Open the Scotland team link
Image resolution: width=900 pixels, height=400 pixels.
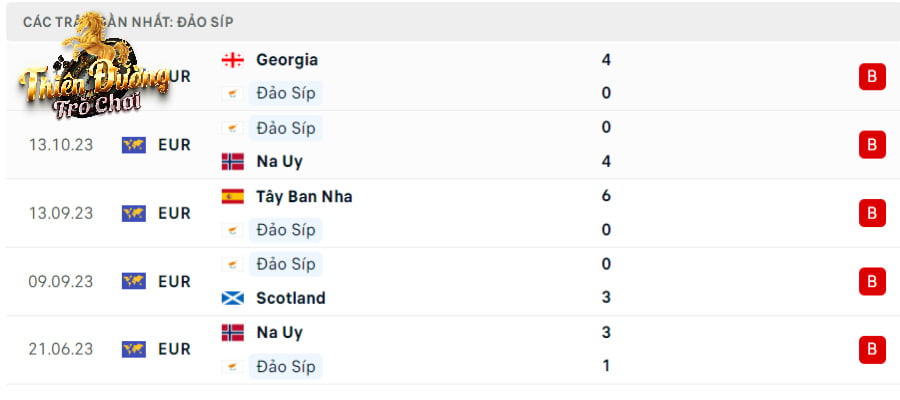pyautogui.click(x=290, y=298)
